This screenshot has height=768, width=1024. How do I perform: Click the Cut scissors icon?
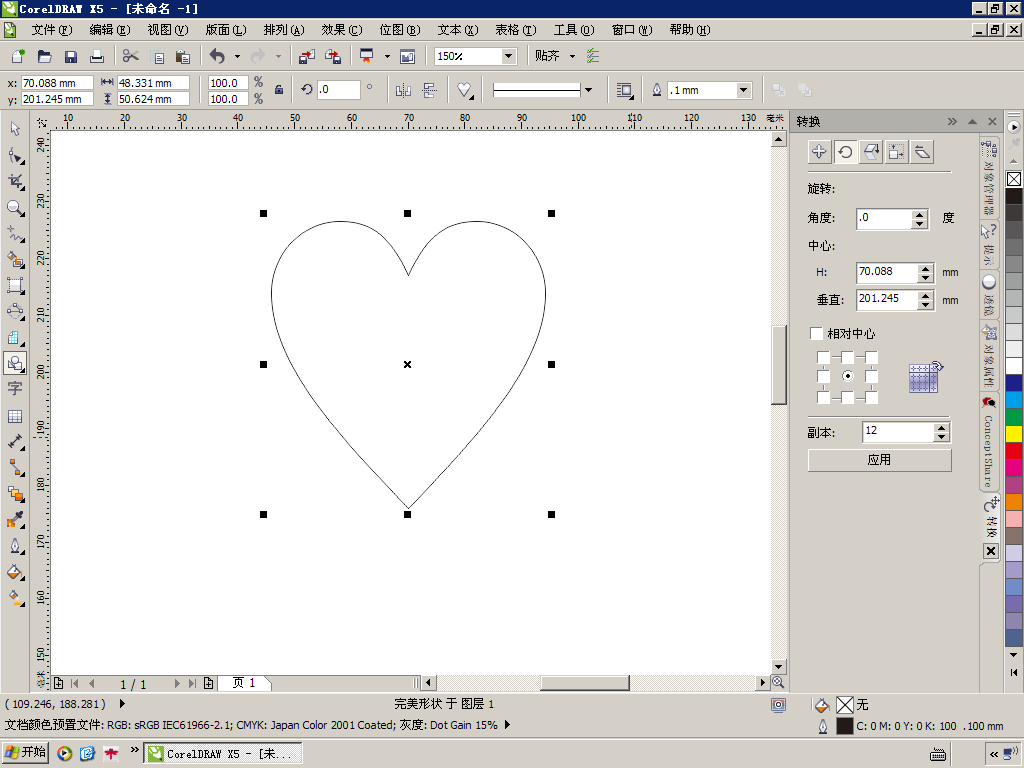131,56
